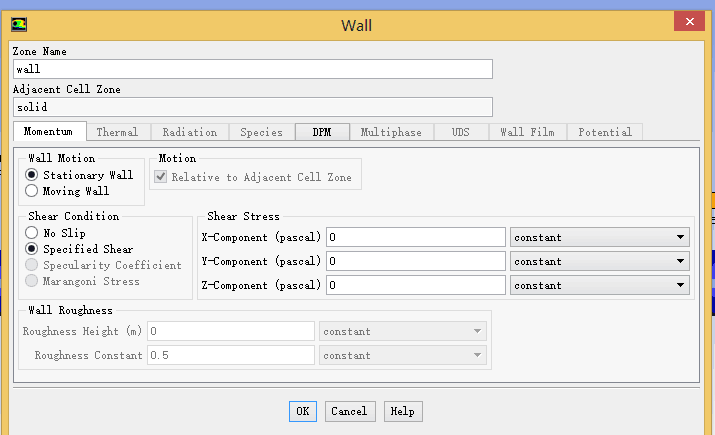Image resolution: width=715 pixels, height=435 pixels.
Task: Open X-Component constant dropdown
Action: (599, 238)
